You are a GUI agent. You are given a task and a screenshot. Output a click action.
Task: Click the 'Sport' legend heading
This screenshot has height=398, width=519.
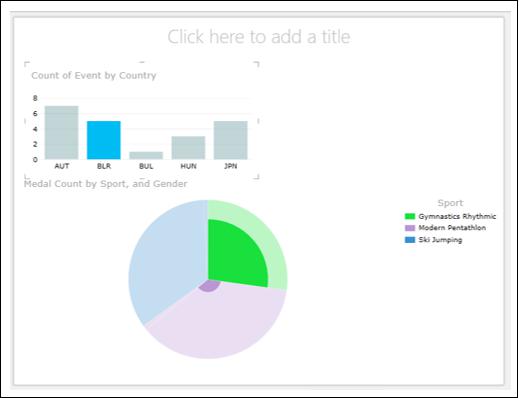[450, 203]
